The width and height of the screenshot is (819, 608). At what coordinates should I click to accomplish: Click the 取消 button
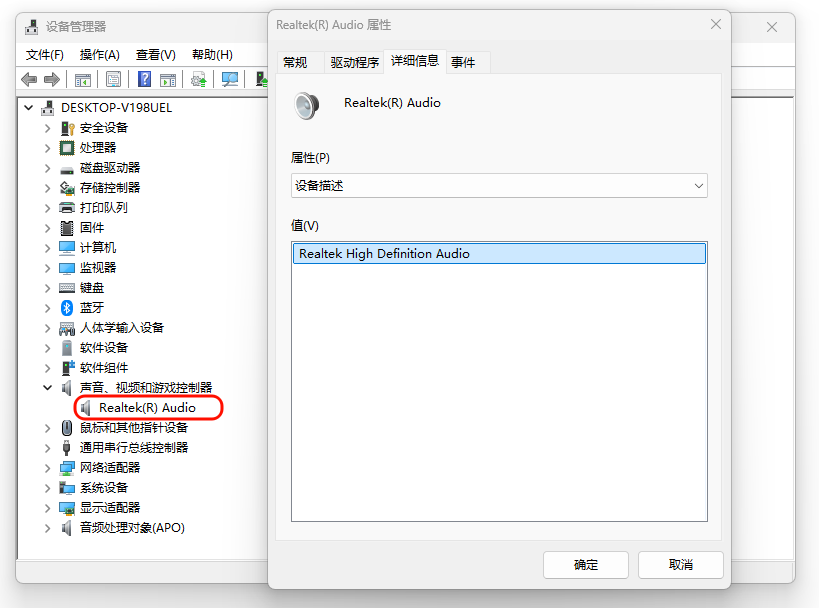pyautogui.click(x=681, y=565)
